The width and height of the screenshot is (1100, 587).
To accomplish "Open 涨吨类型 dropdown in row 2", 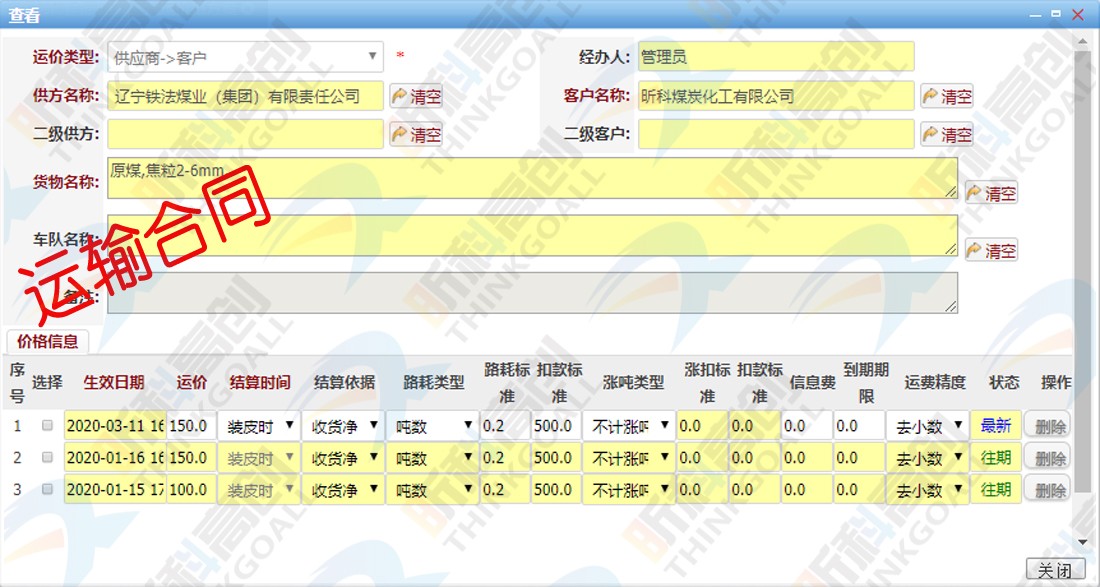I will [629, 458].
